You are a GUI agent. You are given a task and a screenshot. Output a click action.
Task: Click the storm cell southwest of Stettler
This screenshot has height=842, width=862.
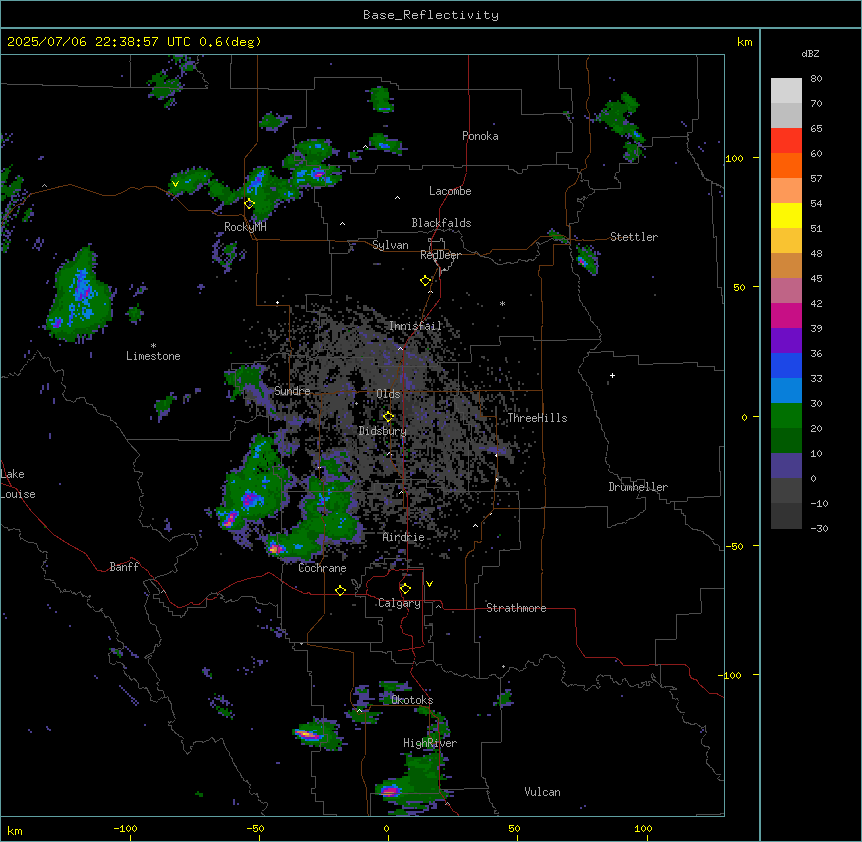587,259
